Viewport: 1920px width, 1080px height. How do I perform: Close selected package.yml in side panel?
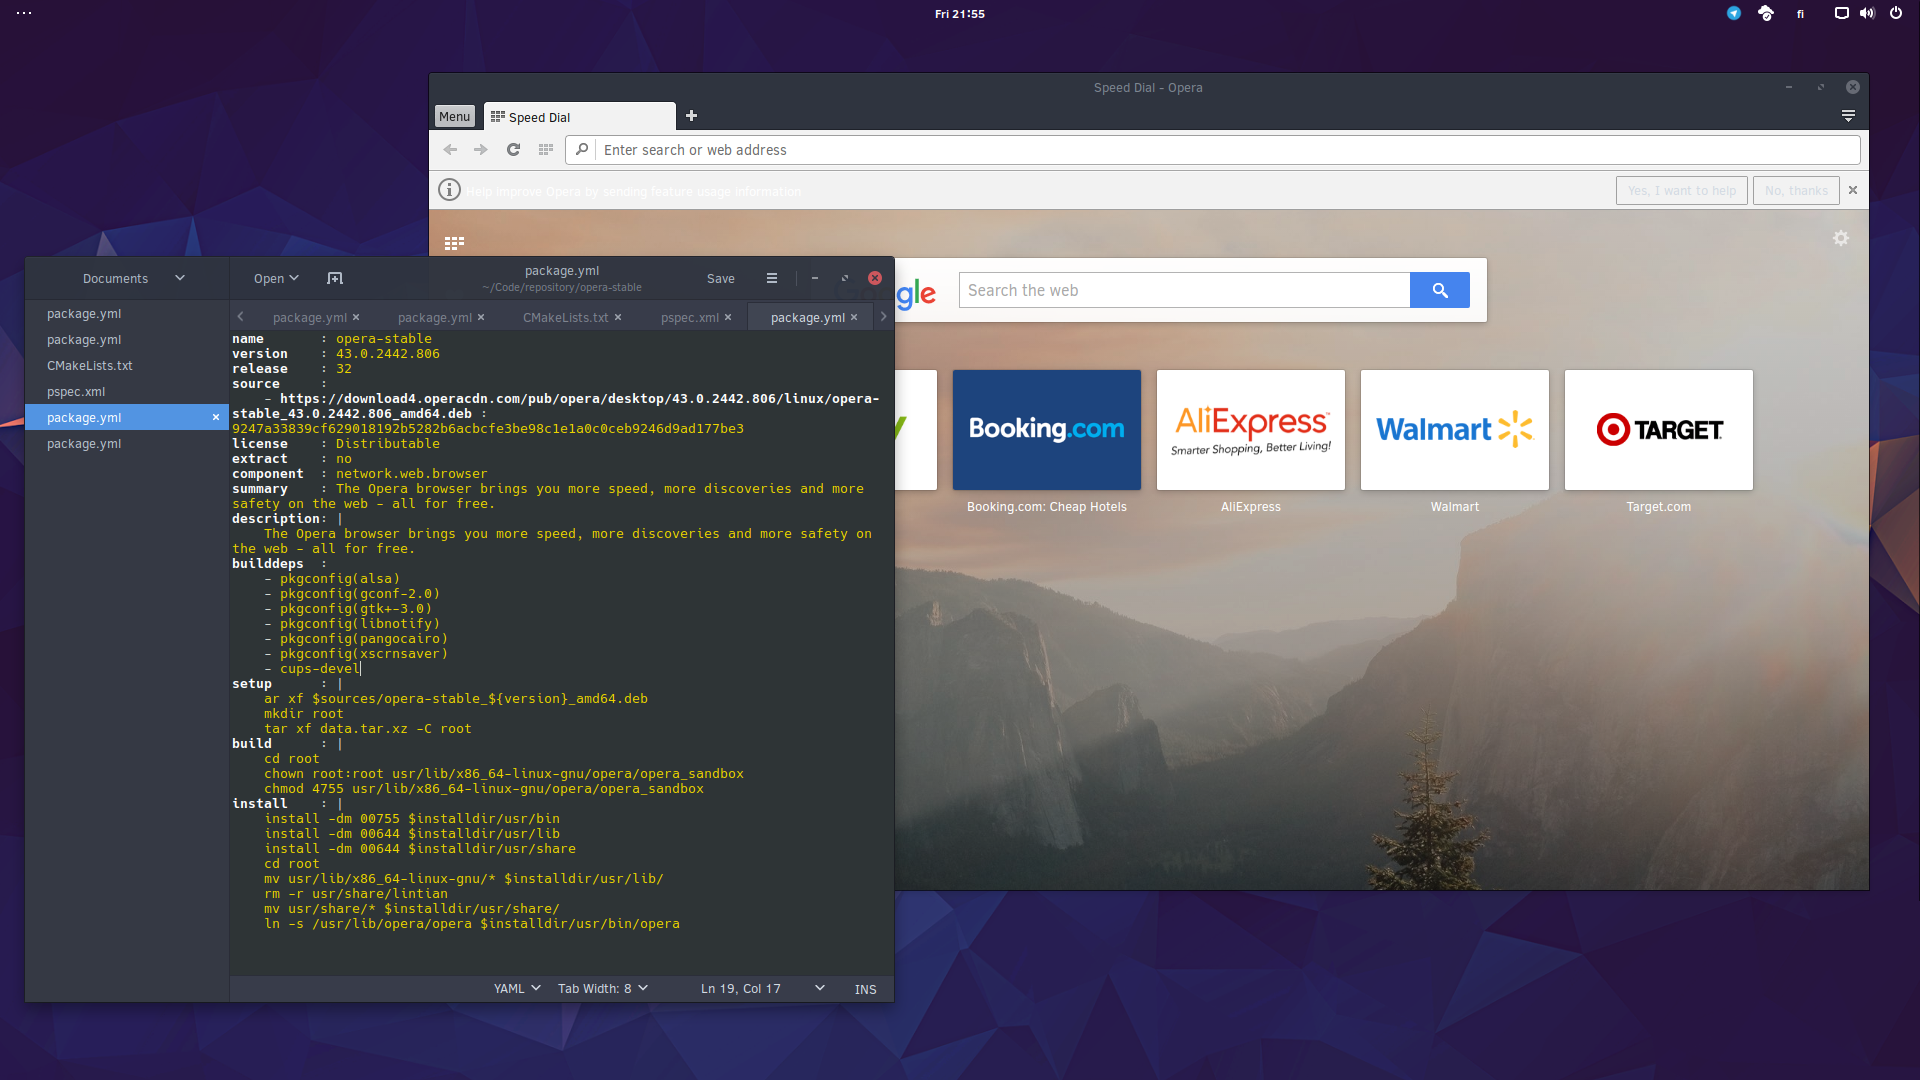(x=215, y=417)
